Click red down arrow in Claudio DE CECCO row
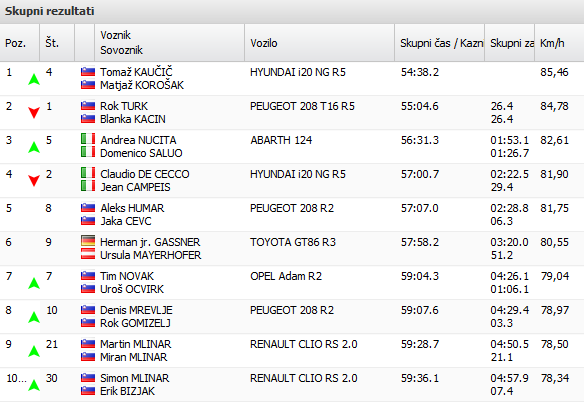The height and width of the screenshot is (402, 584). (34, 181)
